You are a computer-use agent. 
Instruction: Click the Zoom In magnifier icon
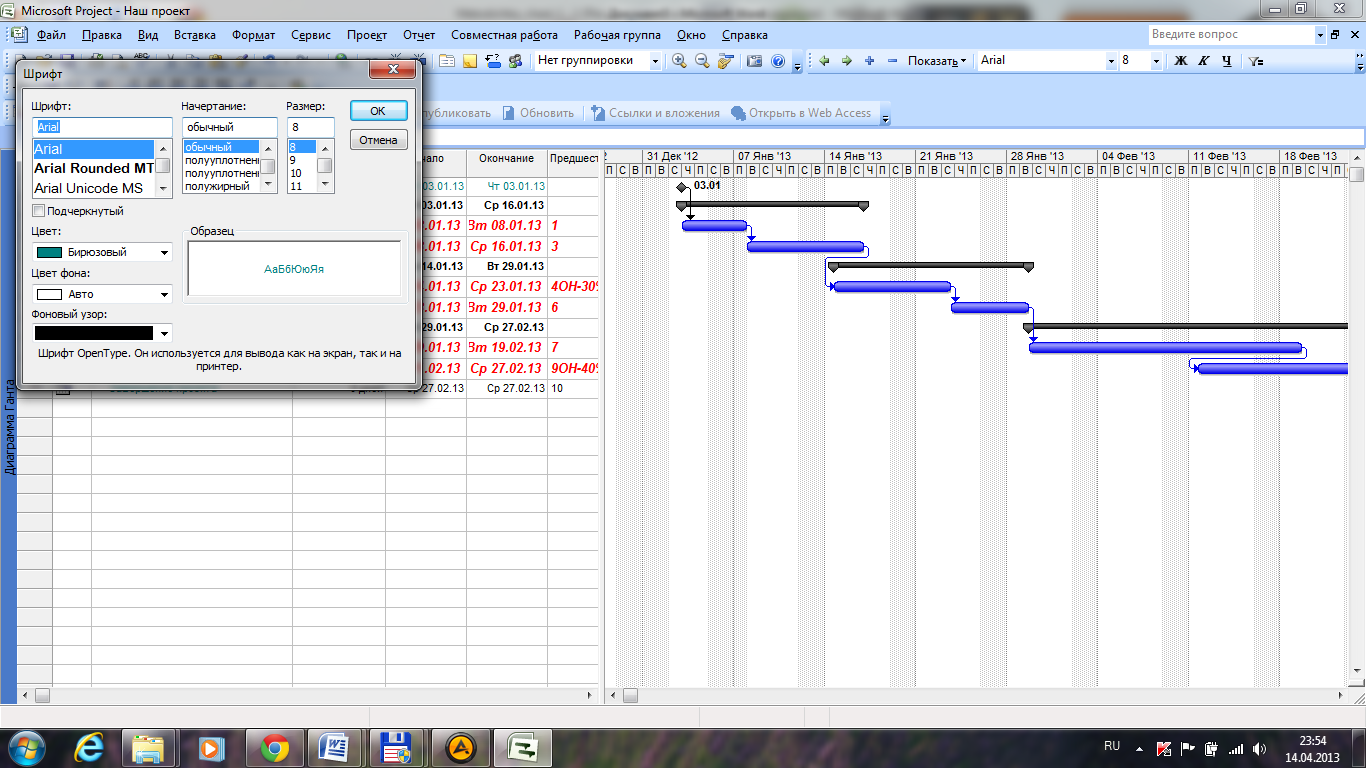[680, 61]
